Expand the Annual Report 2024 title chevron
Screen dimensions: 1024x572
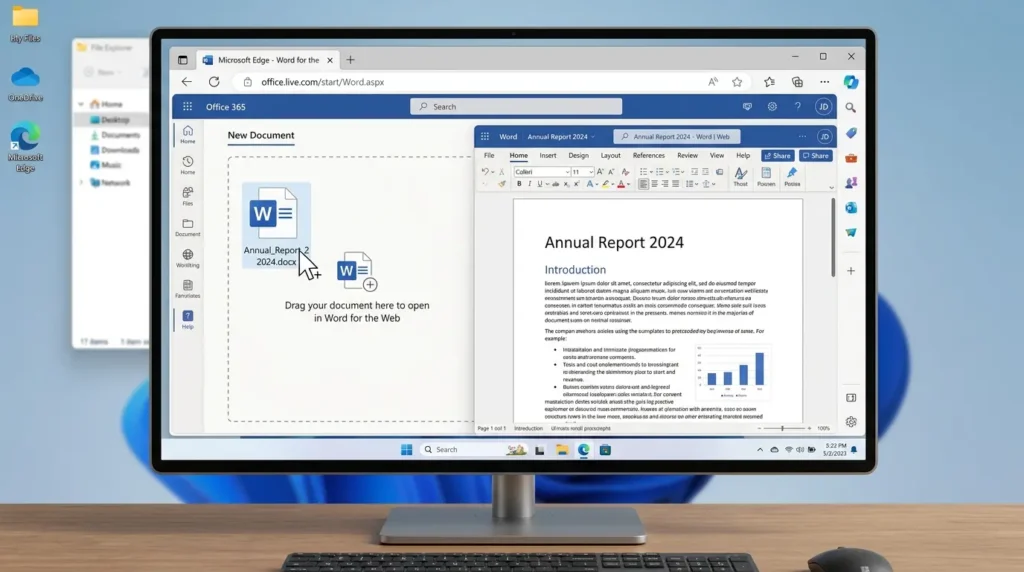[593, 137]
